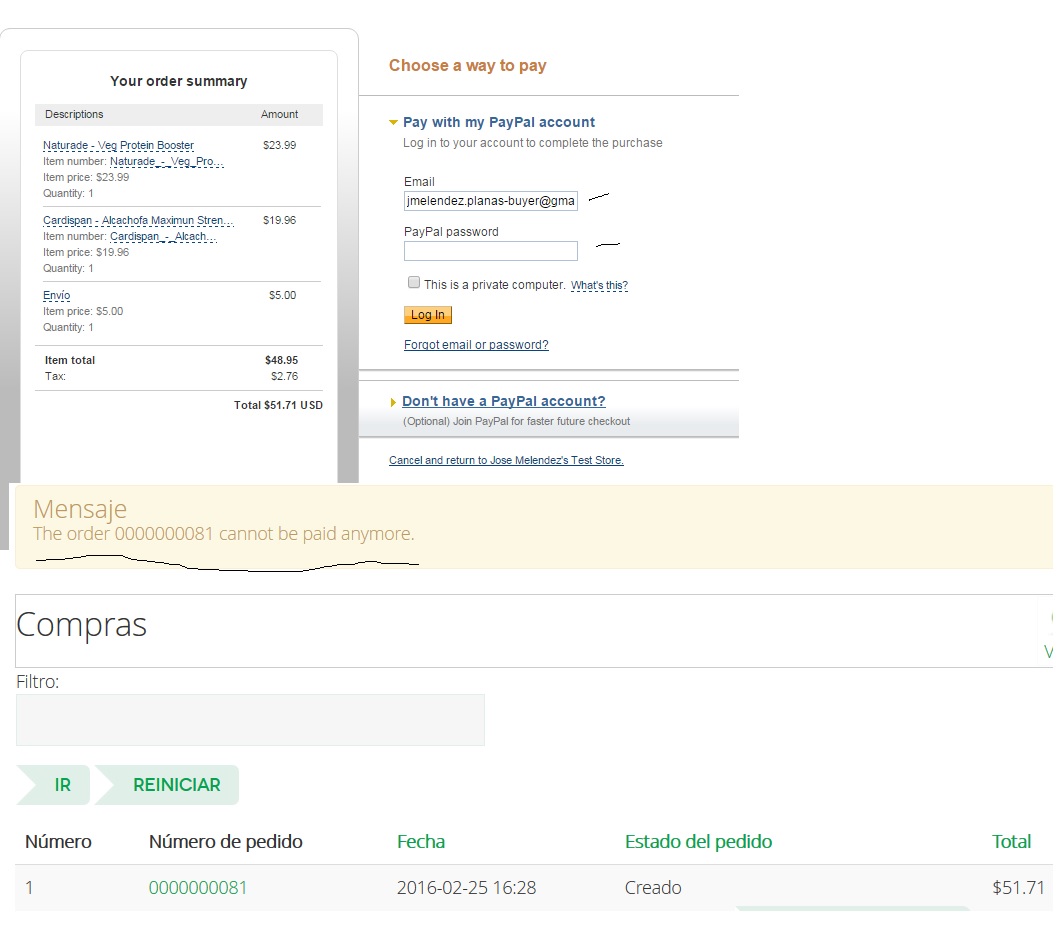Check the 'This is a private computer' checkbox
1060x929 pixels.
(x=414, y=283)
